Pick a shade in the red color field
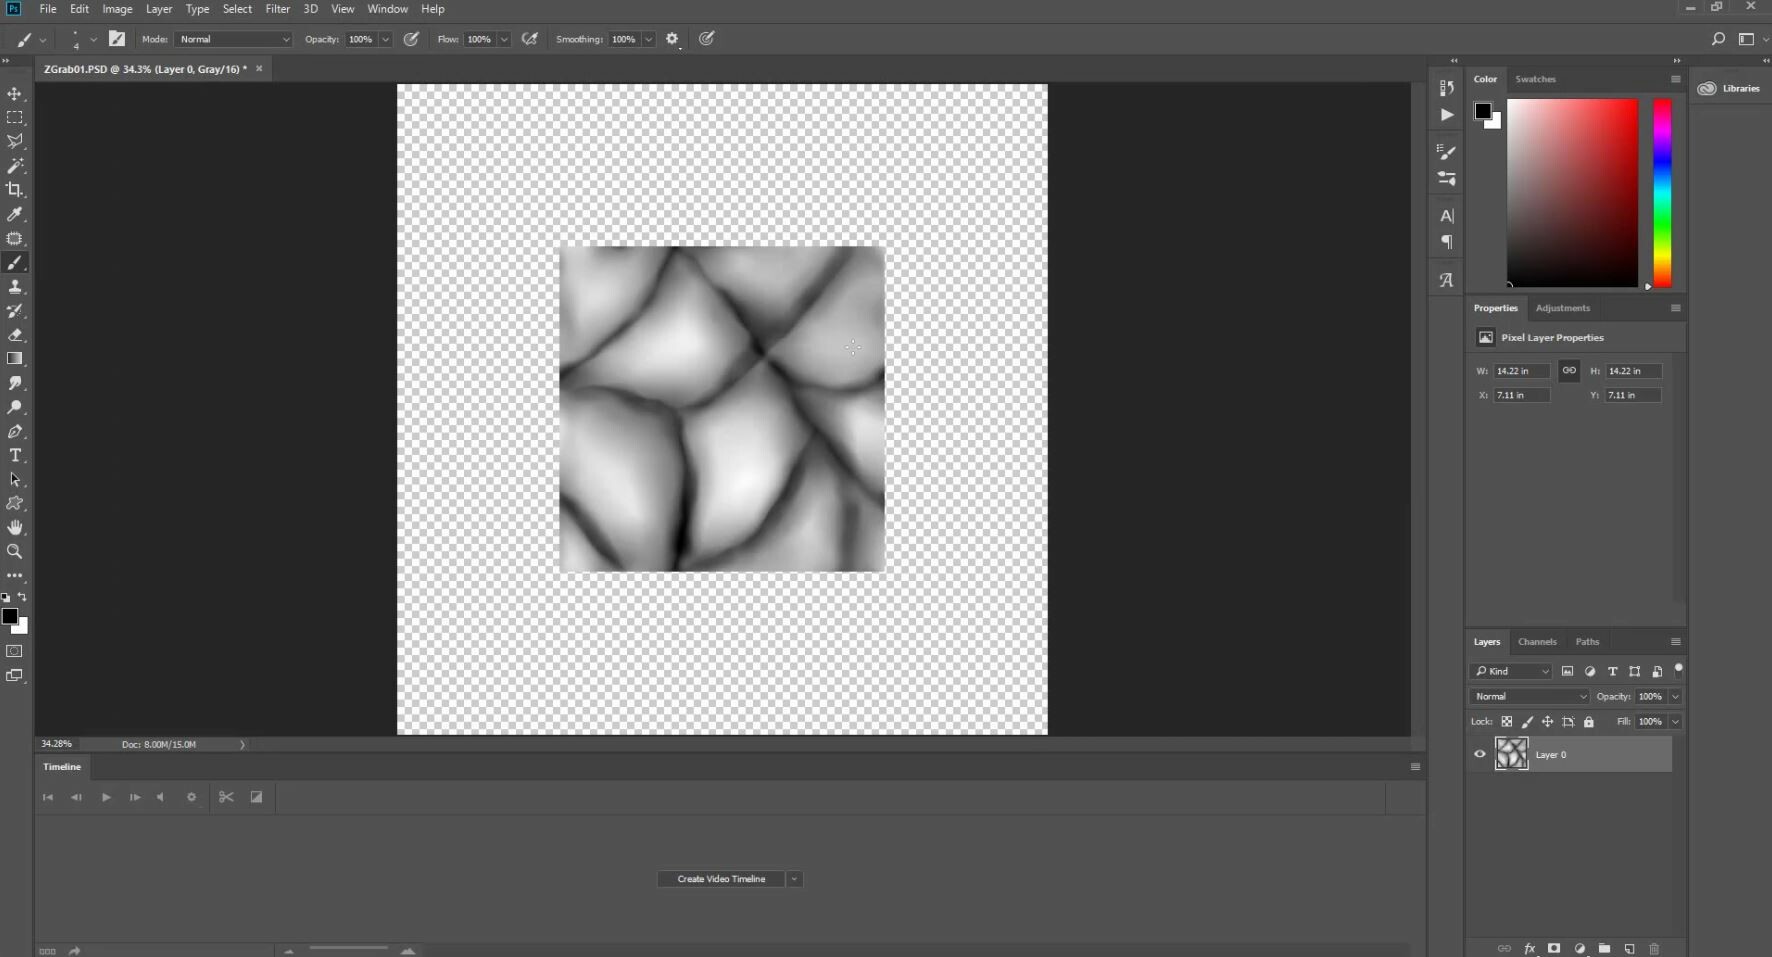Screen dimensions: 1772x957 click(x=1572, y=193)
